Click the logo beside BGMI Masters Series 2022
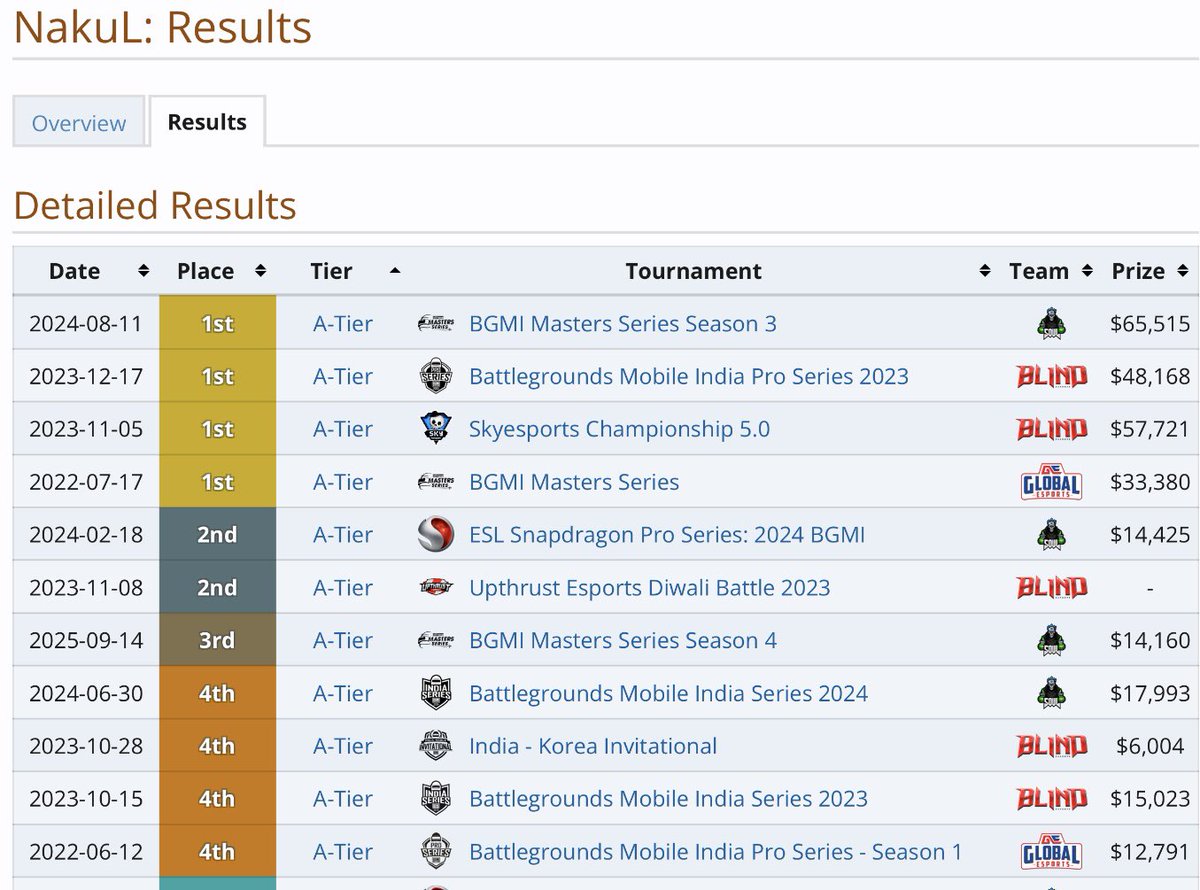Viewport: 1200px width, 890px height. coord(436,482)
